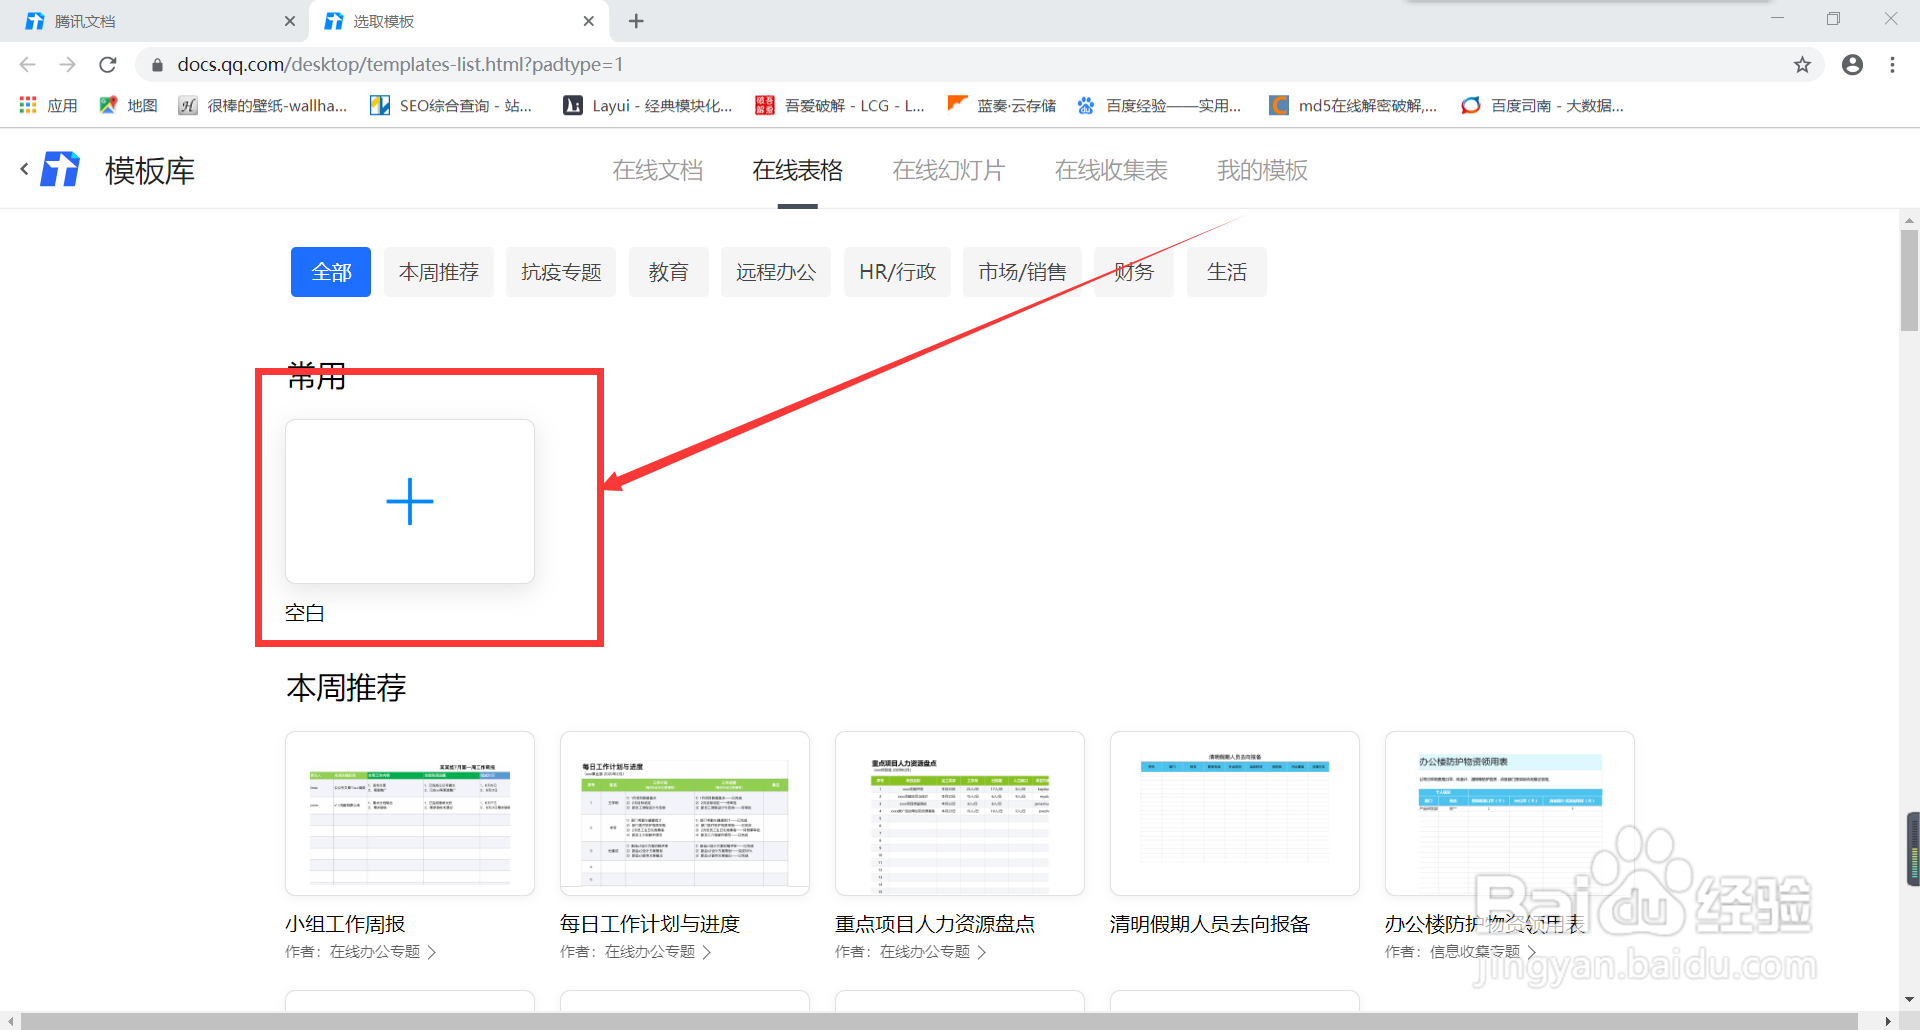Open the 重点项目人力资源盘点 template thumbnail
This screenshot has width=1920, height=1030.
960,813
